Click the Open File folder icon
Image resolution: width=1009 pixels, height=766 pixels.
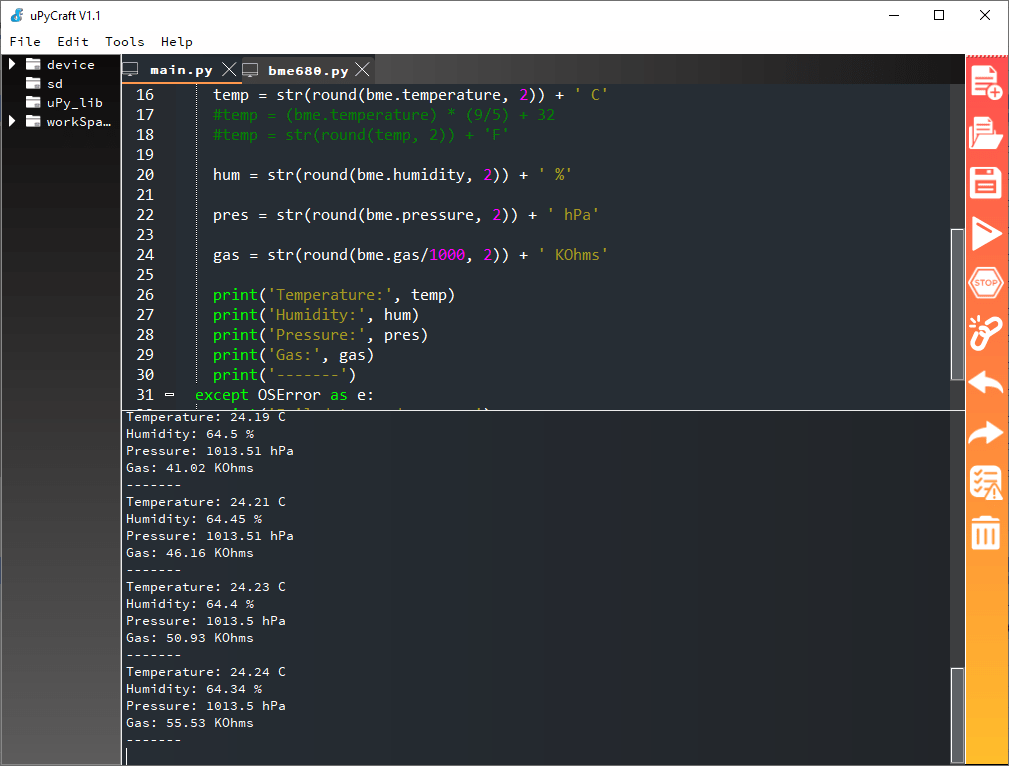(986, 132)
